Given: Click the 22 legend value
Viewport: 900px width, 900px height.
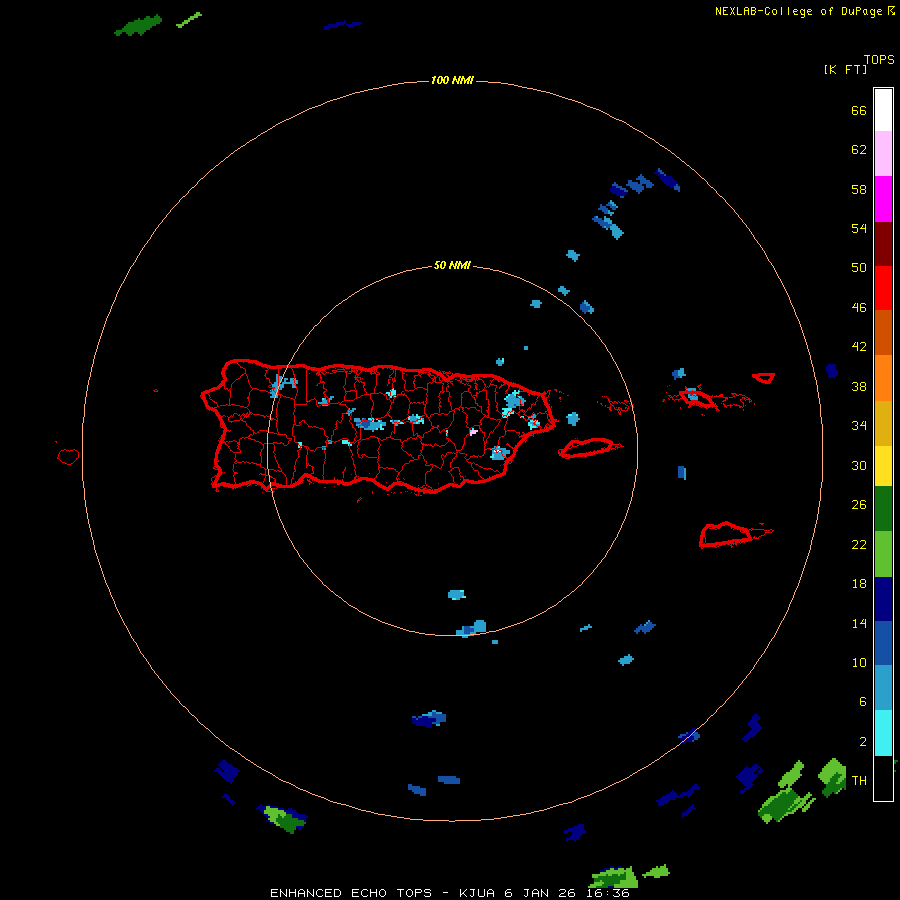Looking at the screenshot, I should coord(859,544).
